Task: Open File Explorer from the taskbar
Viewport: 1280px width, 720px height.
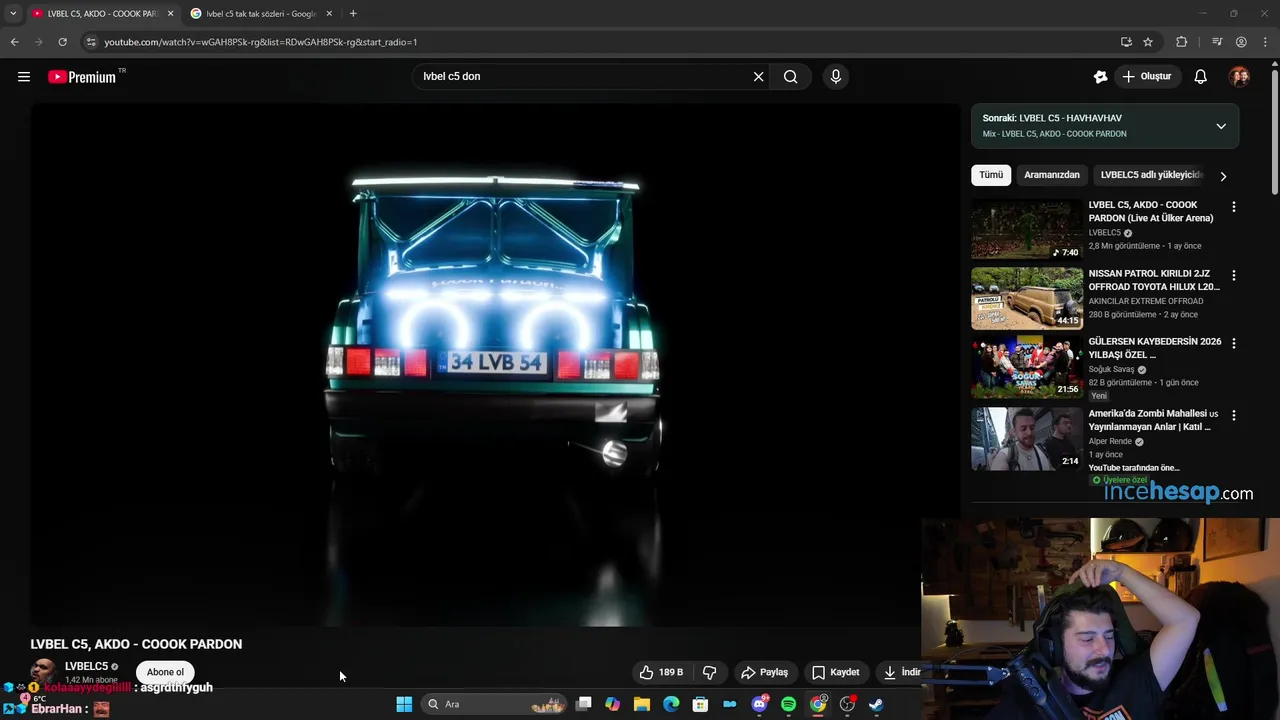Action: pyautogui.click(x=642, y=704)
